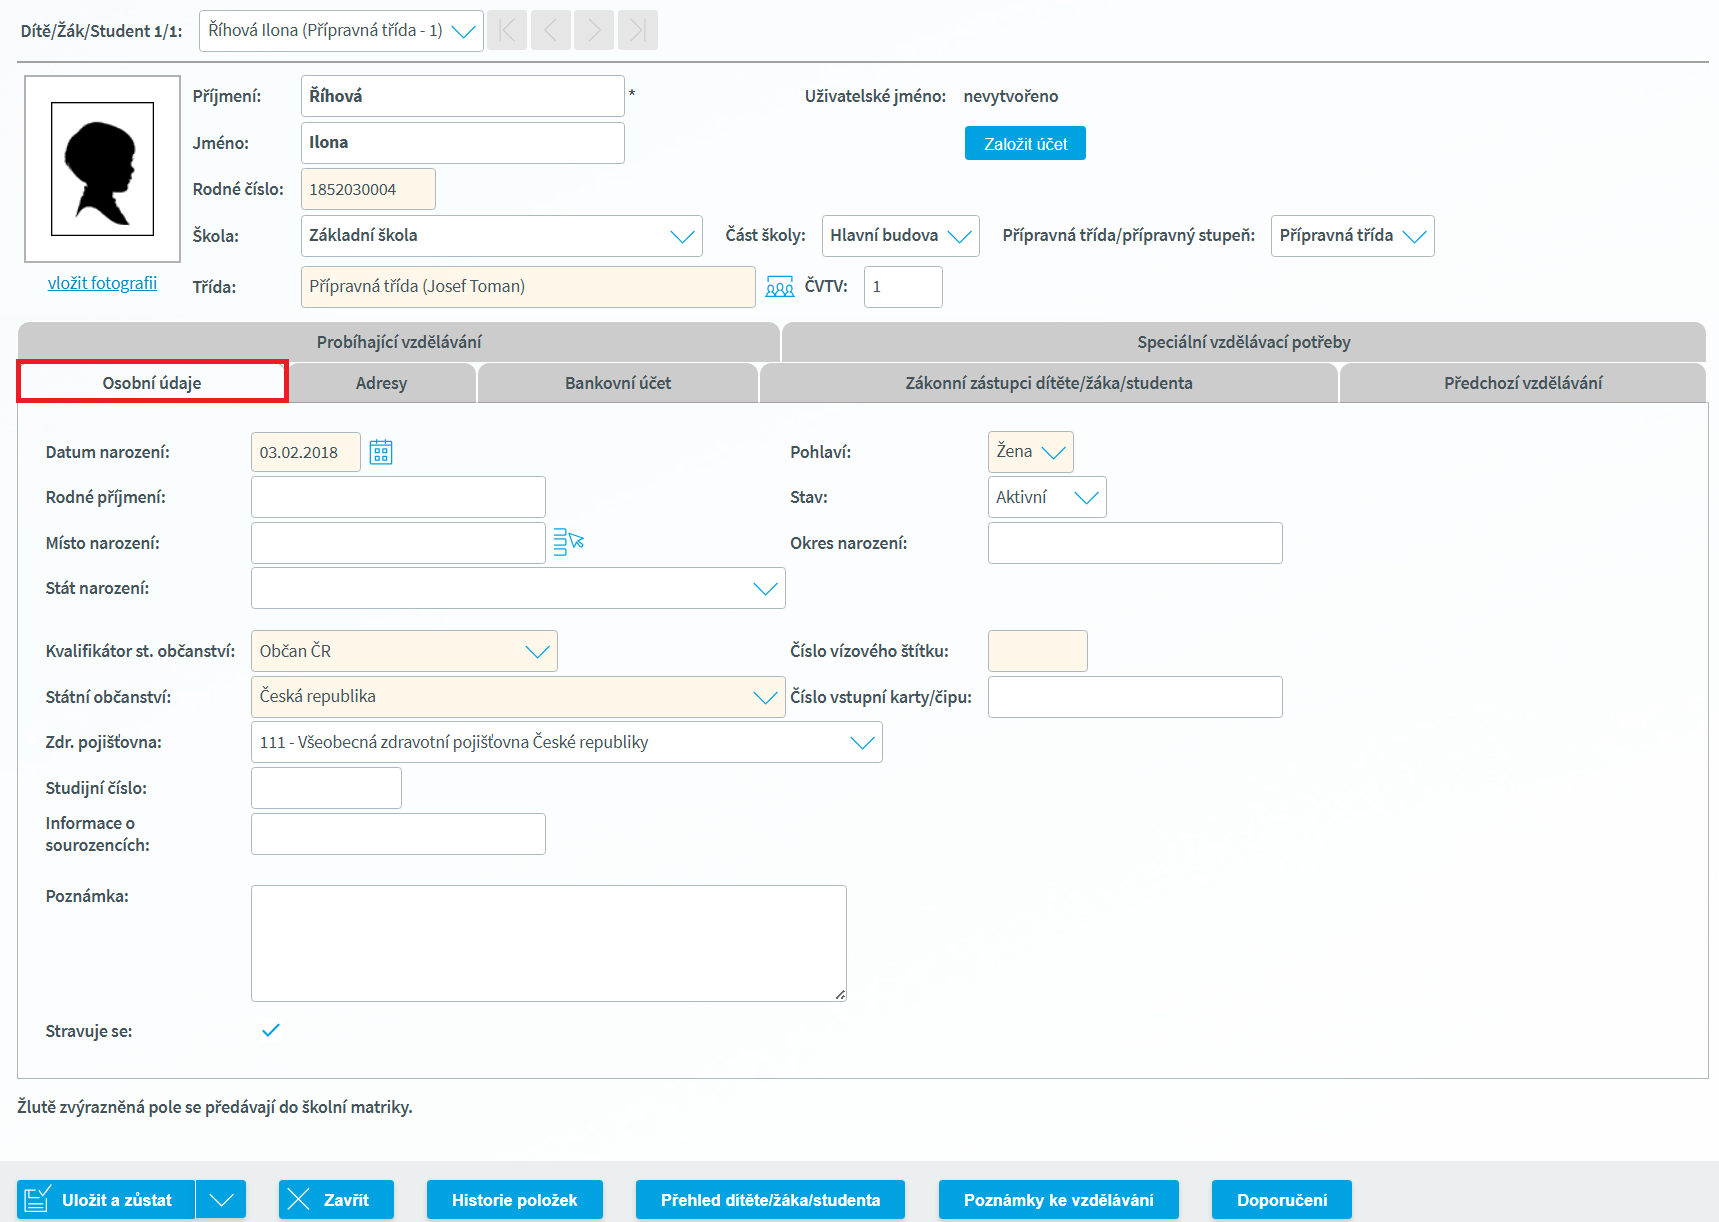Toggle the Stravuje se checkmark
The width and height of the screenshot is (1719, 1222).
pyautogui.click(x=270, y=1030)
